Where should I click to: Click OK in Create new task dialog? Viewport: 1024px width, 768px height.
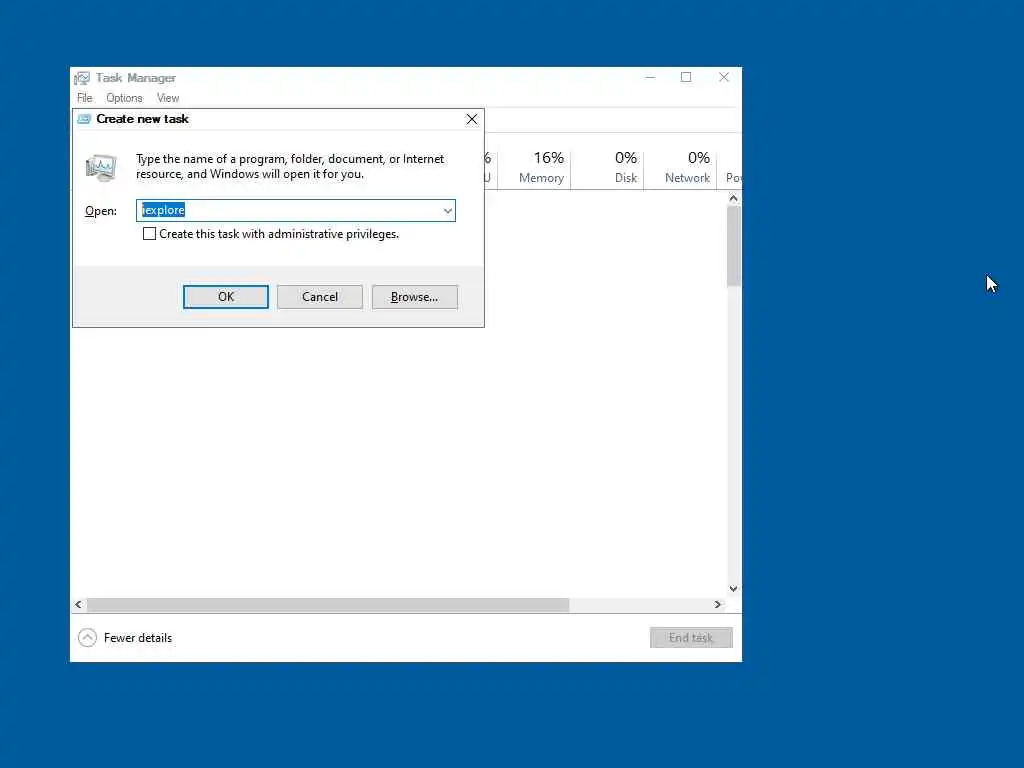pyautogui.click(x=225, y=296)
